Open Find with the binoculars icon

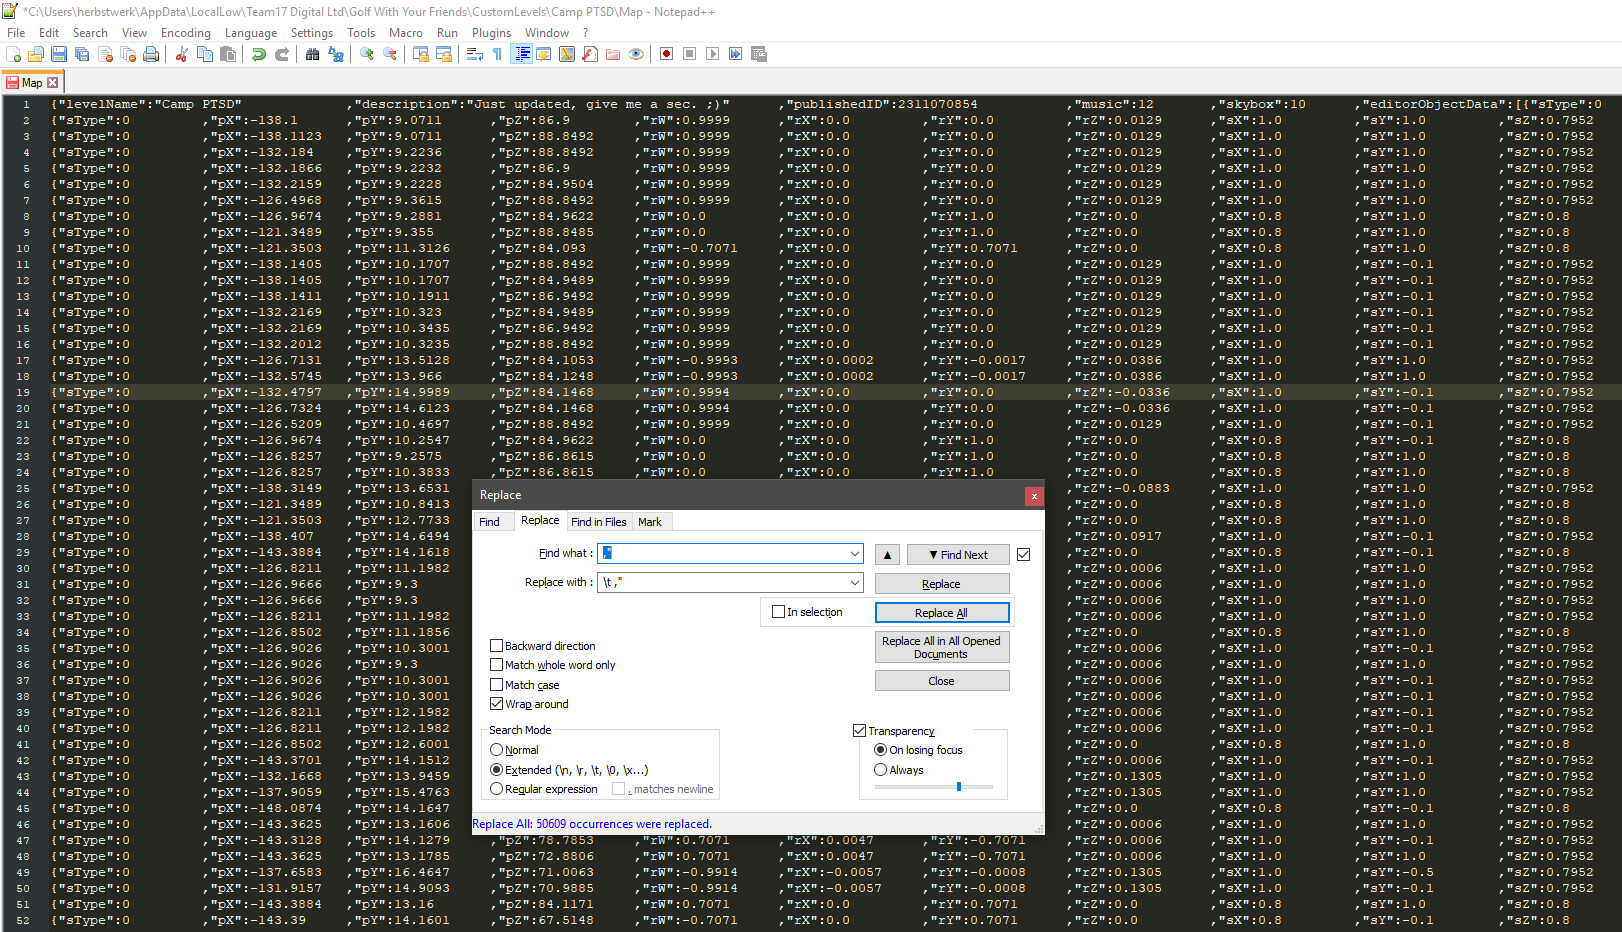[313, 54]
